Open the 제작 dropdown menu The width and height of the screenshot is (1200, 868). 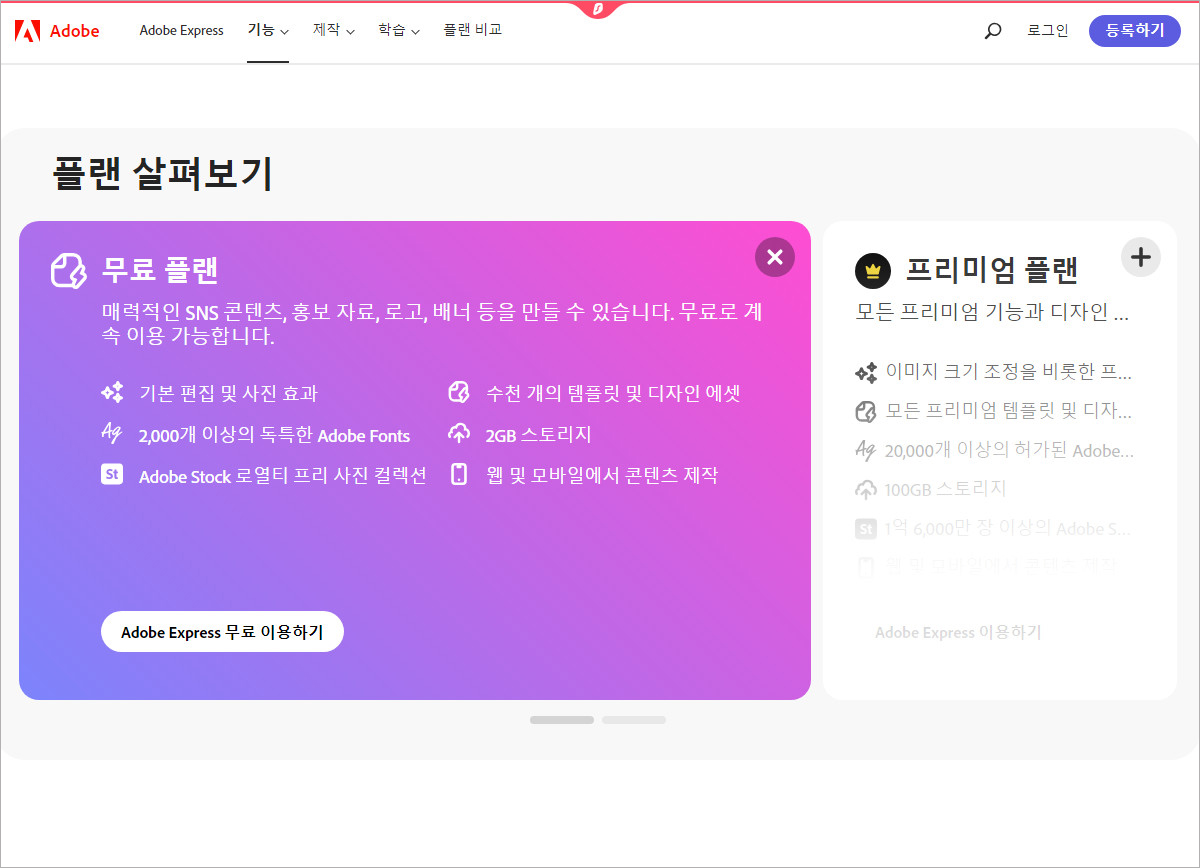click(x=334, y=30)
